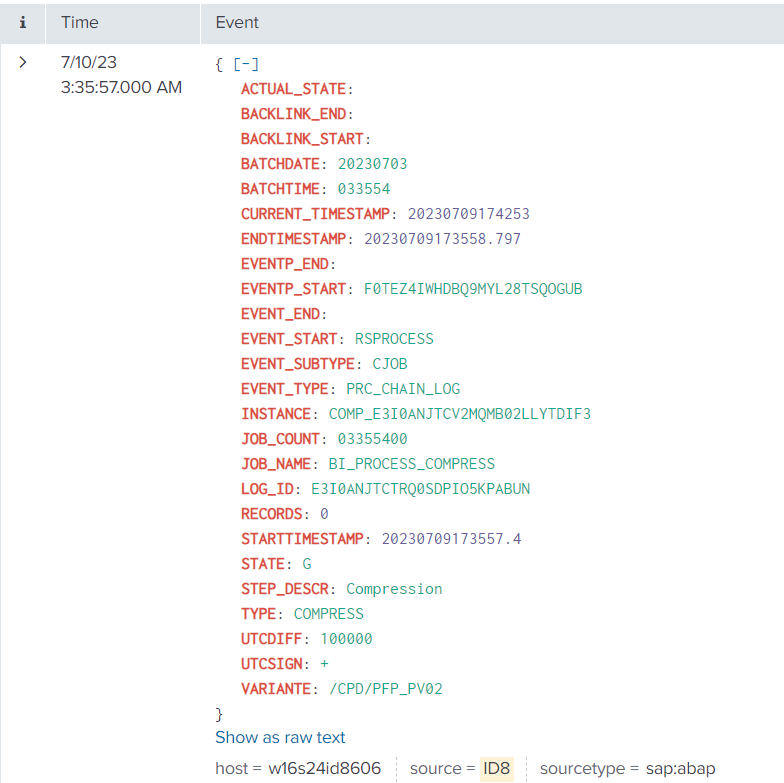The image size is (784, 783).
Task: Click the event timestamp 3:35:57.000 AM
Action: click(121, 87)
